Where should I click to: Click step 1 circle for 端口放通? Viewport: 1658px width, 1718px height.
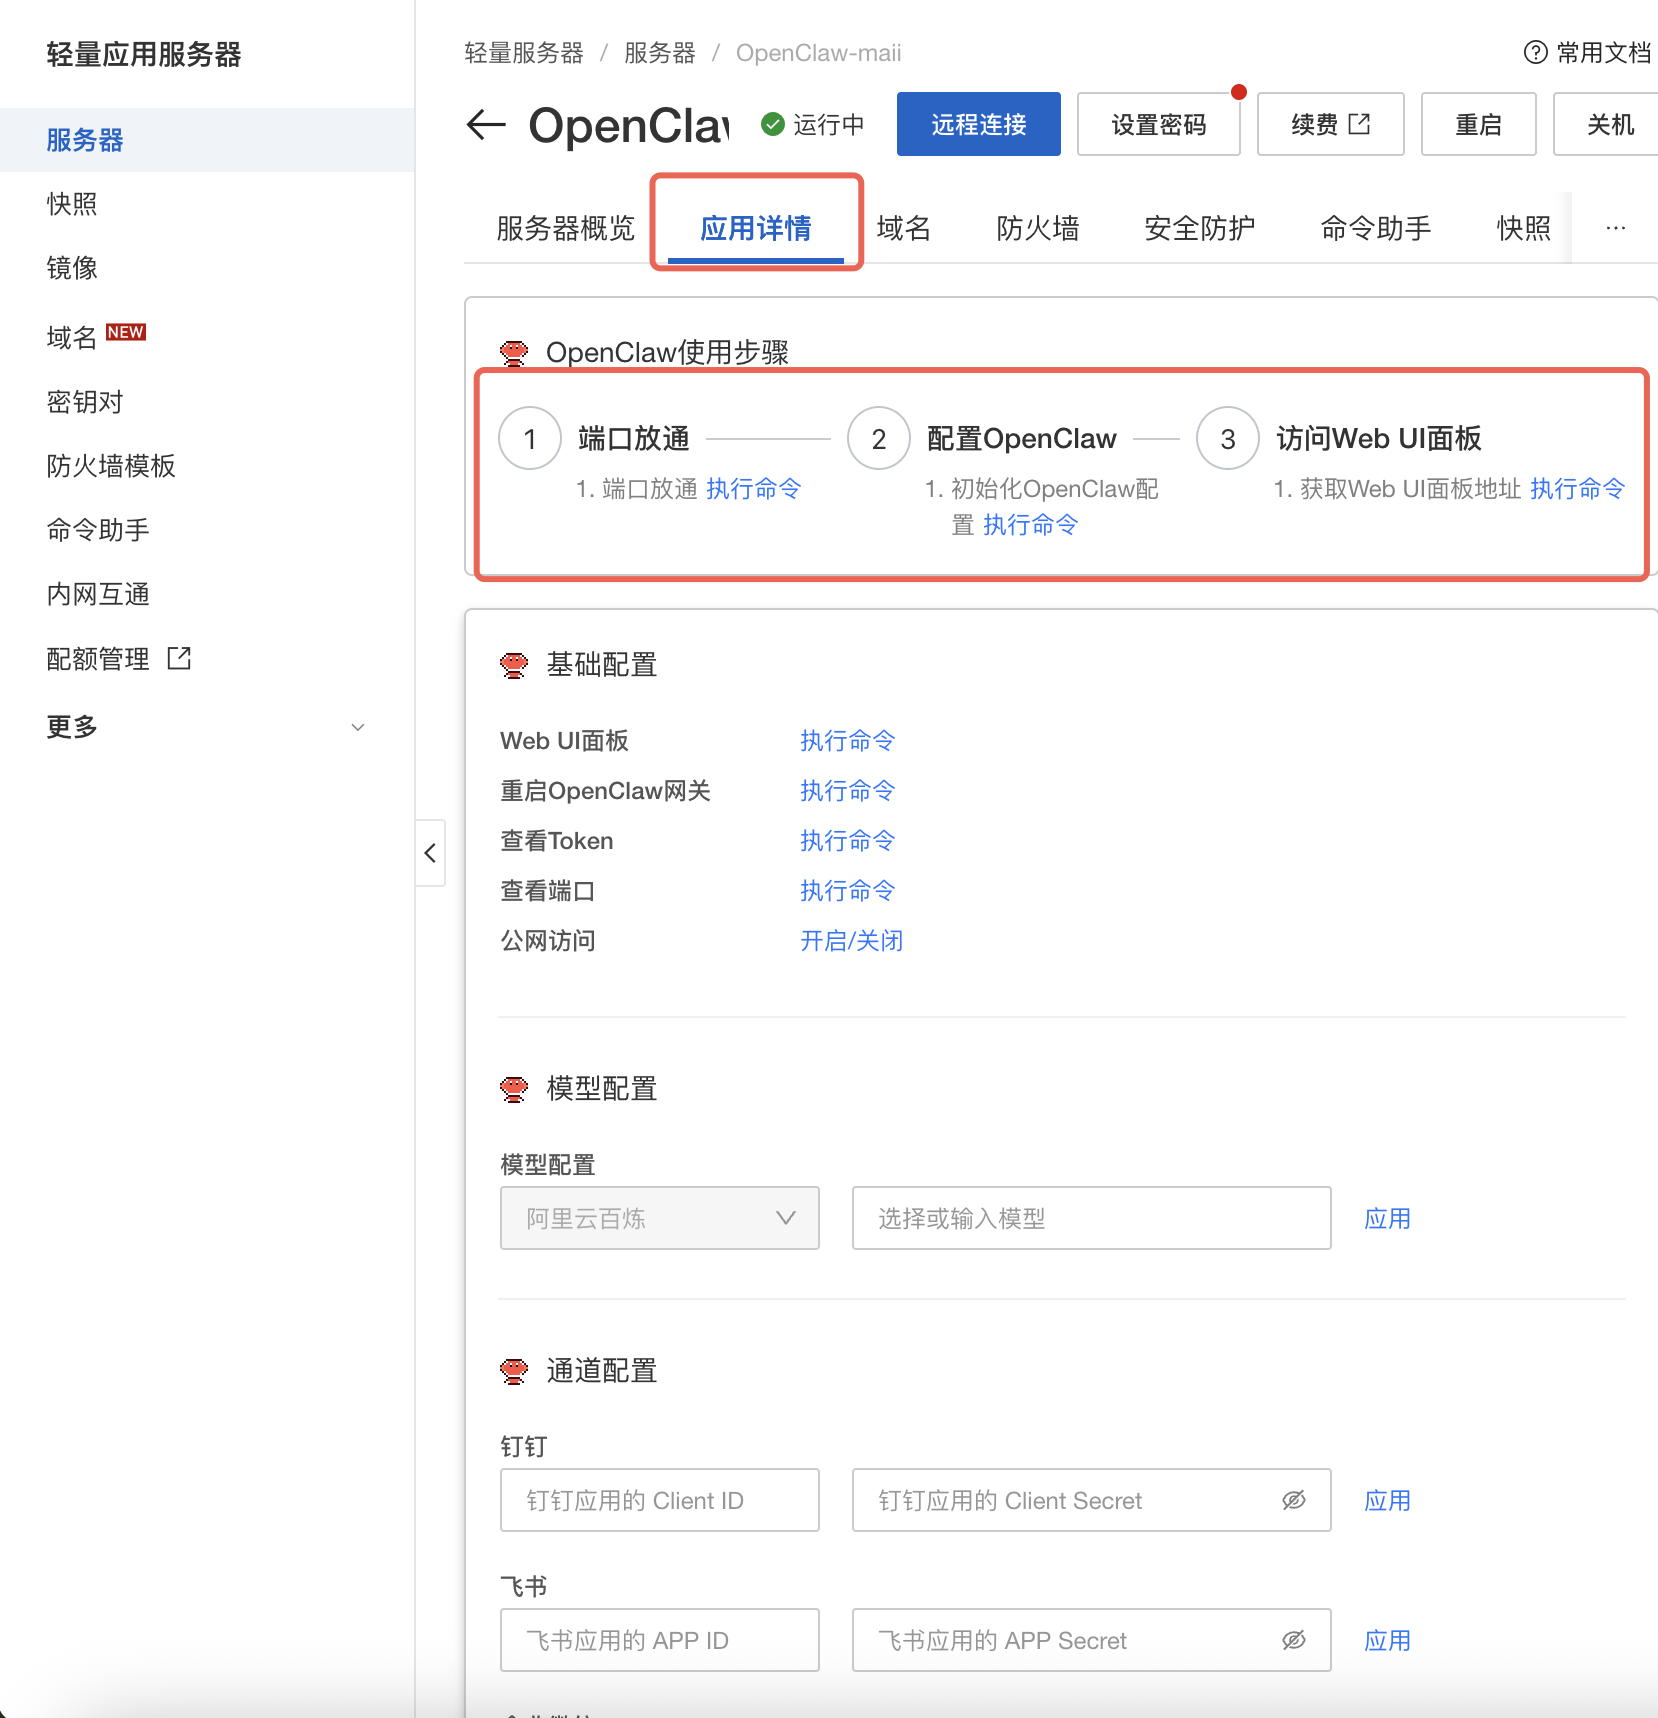coord(530,439)
